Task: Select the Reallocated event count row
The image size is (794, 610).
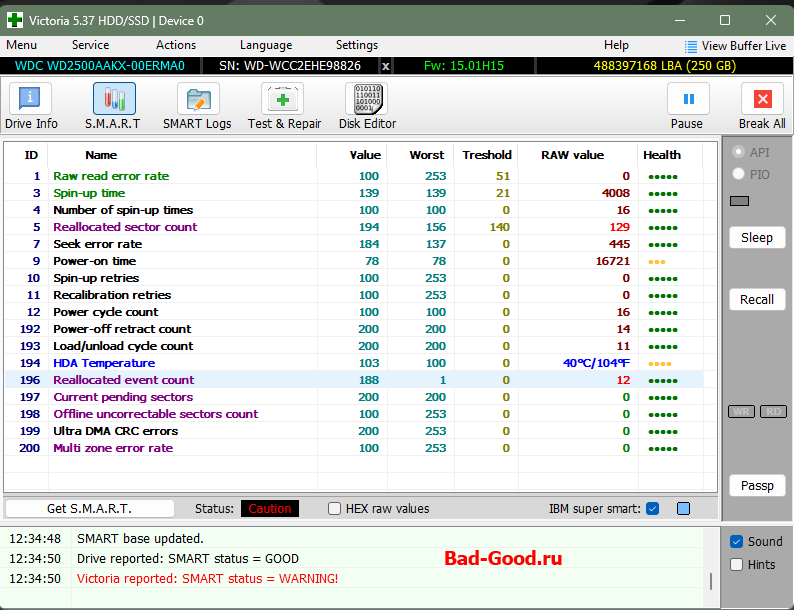Action: pyautogui.click(x=124, y=380)
